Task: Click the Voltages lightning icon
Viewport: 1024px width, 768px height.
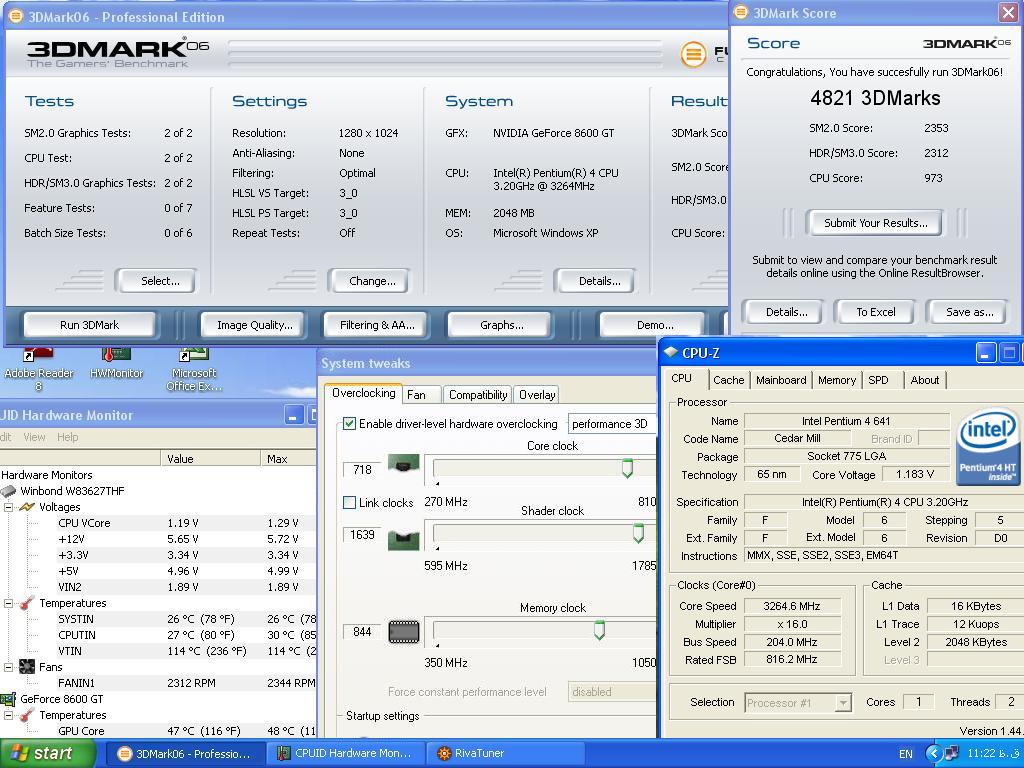Action: point(27,507)
